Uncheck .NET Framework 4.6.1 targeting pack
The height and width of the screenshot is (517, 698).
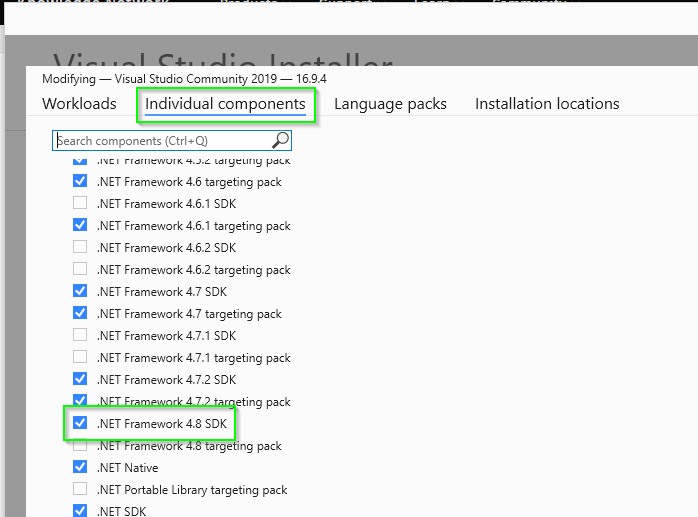(80, 225)
